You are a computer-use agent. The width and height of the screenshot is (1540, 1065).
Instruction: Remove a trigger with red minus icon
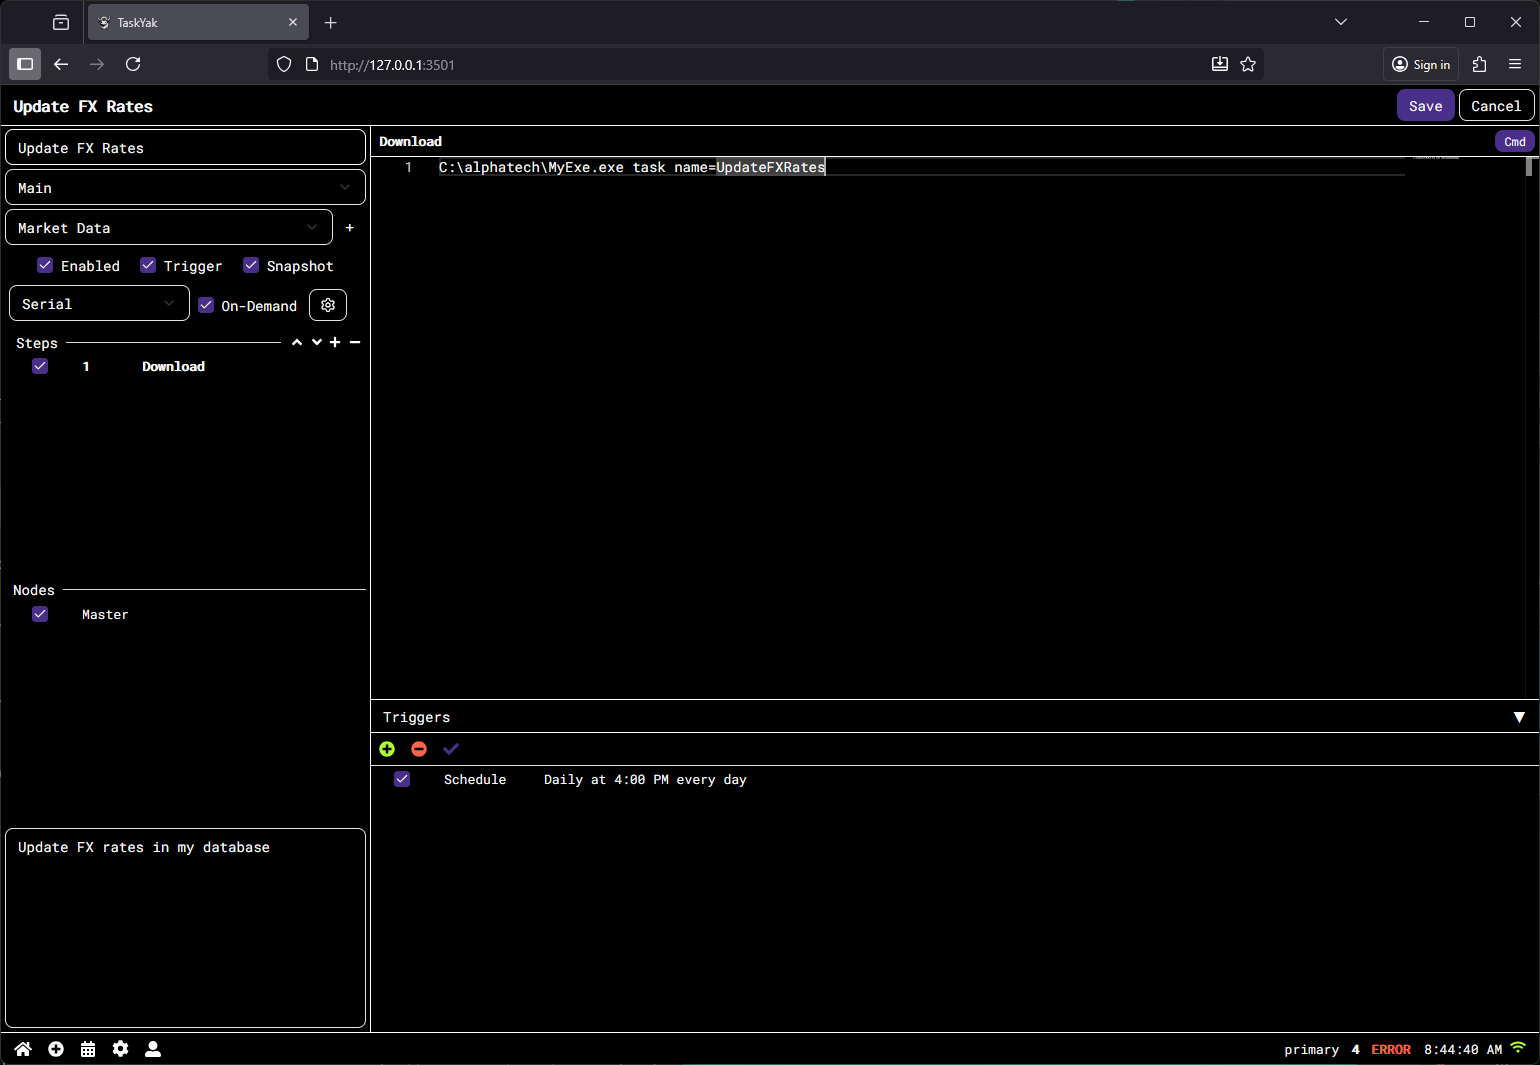pyautogui.click(x=419, y=749)
